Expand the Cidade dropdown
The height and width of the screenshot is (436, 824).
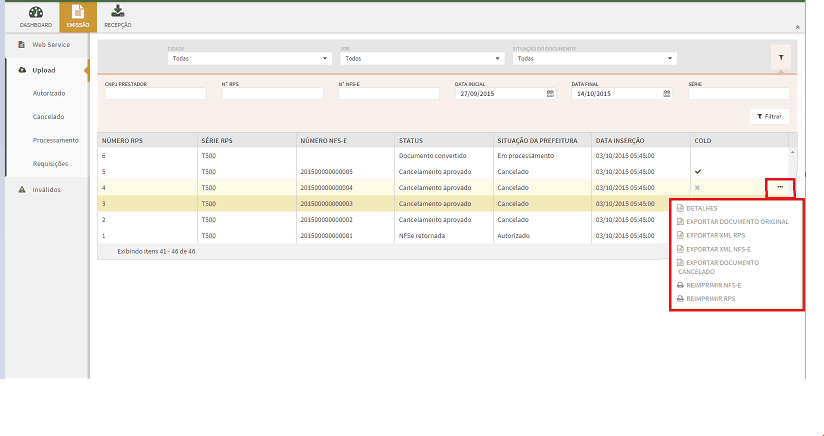pyautogui.click(x=250, y=59)
